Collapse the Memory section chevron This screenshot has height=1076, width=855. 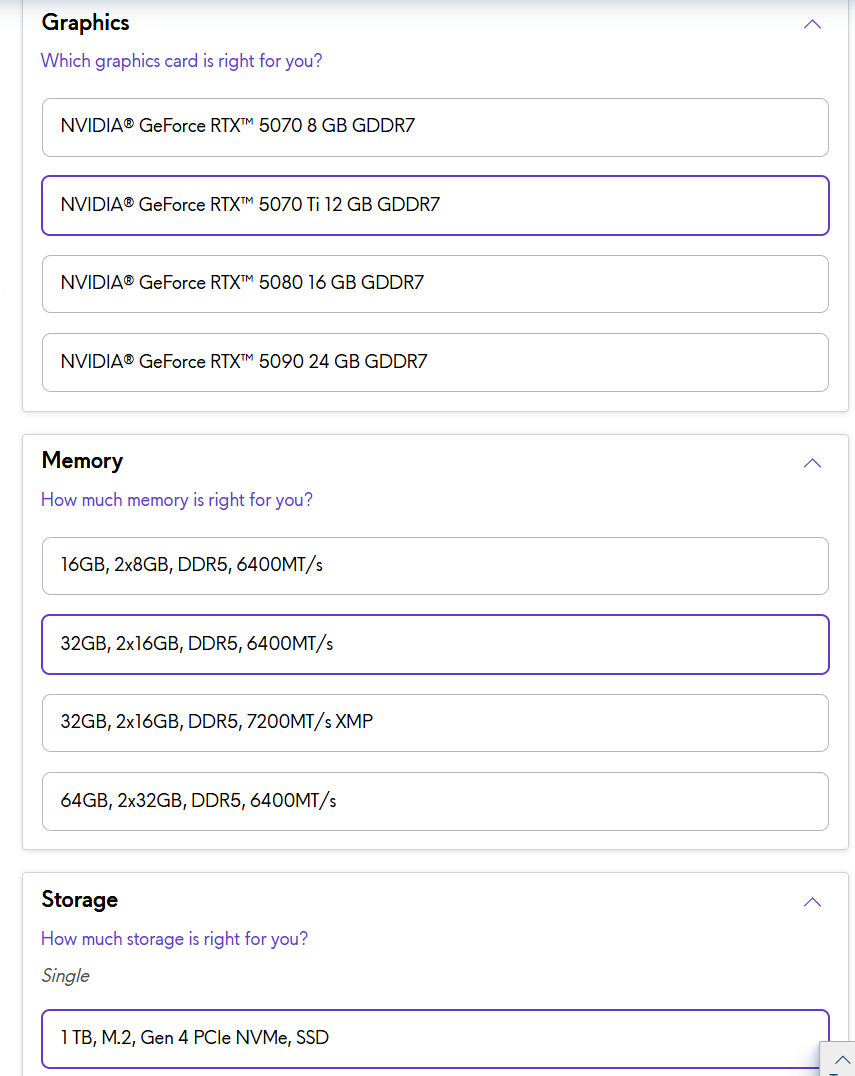point(812,463)
